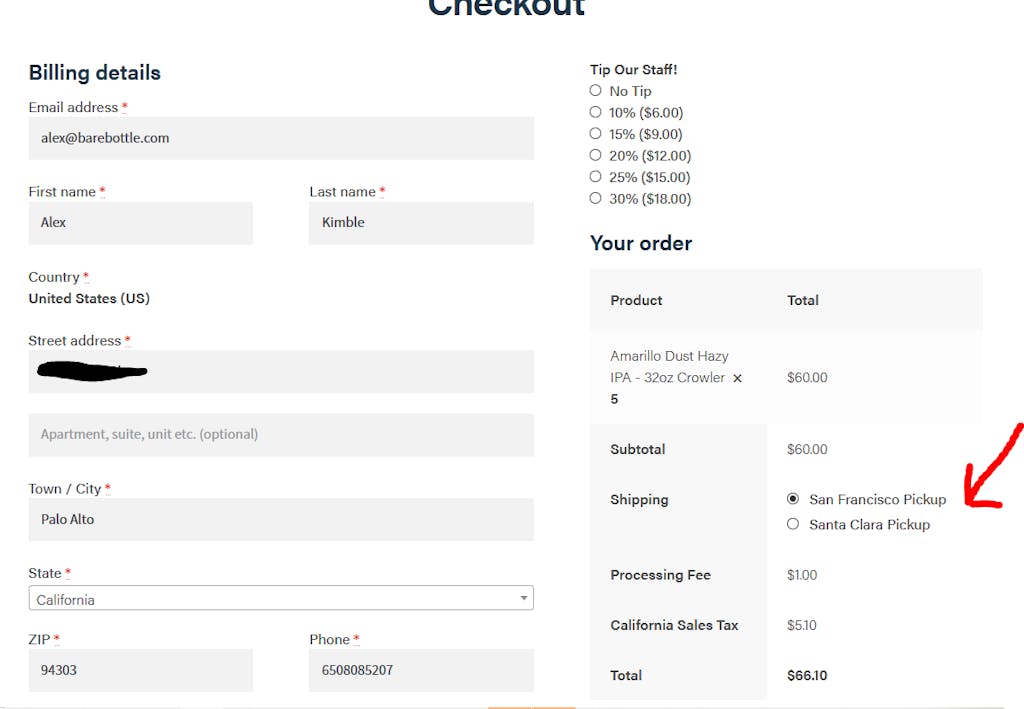
Task: Select the 15% ($9.00) tip option
Action: (596, 134)
